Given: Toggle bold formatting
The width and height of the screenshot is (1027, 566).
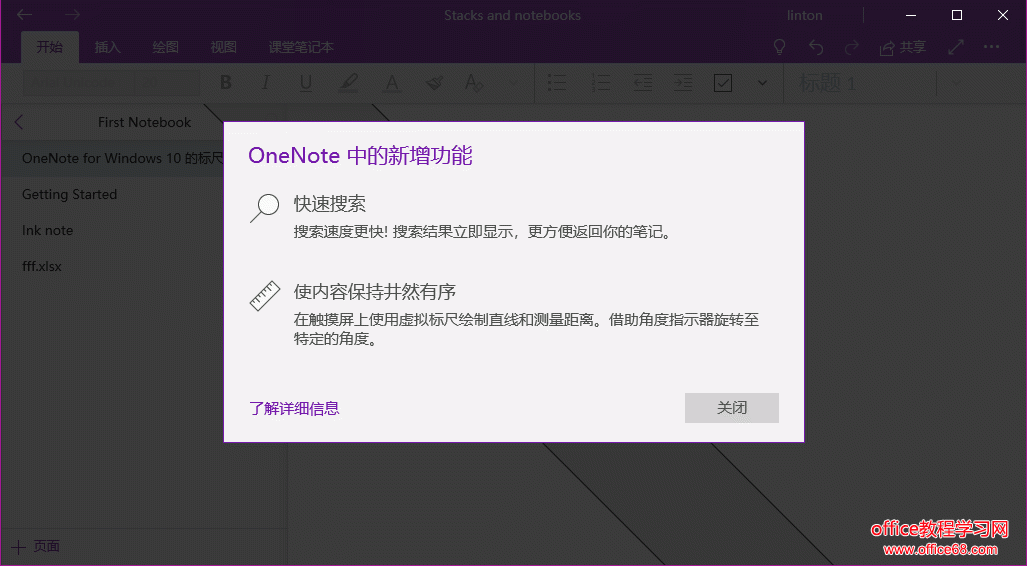Looking at the screenshot, I should point(226,83).
